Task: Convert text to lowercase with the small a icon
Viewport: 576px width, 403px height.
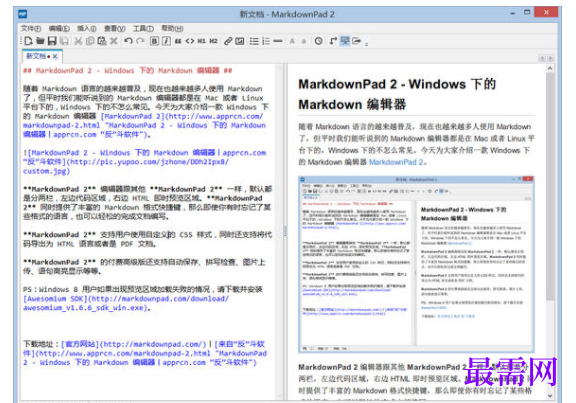Action: click(304, 41)
